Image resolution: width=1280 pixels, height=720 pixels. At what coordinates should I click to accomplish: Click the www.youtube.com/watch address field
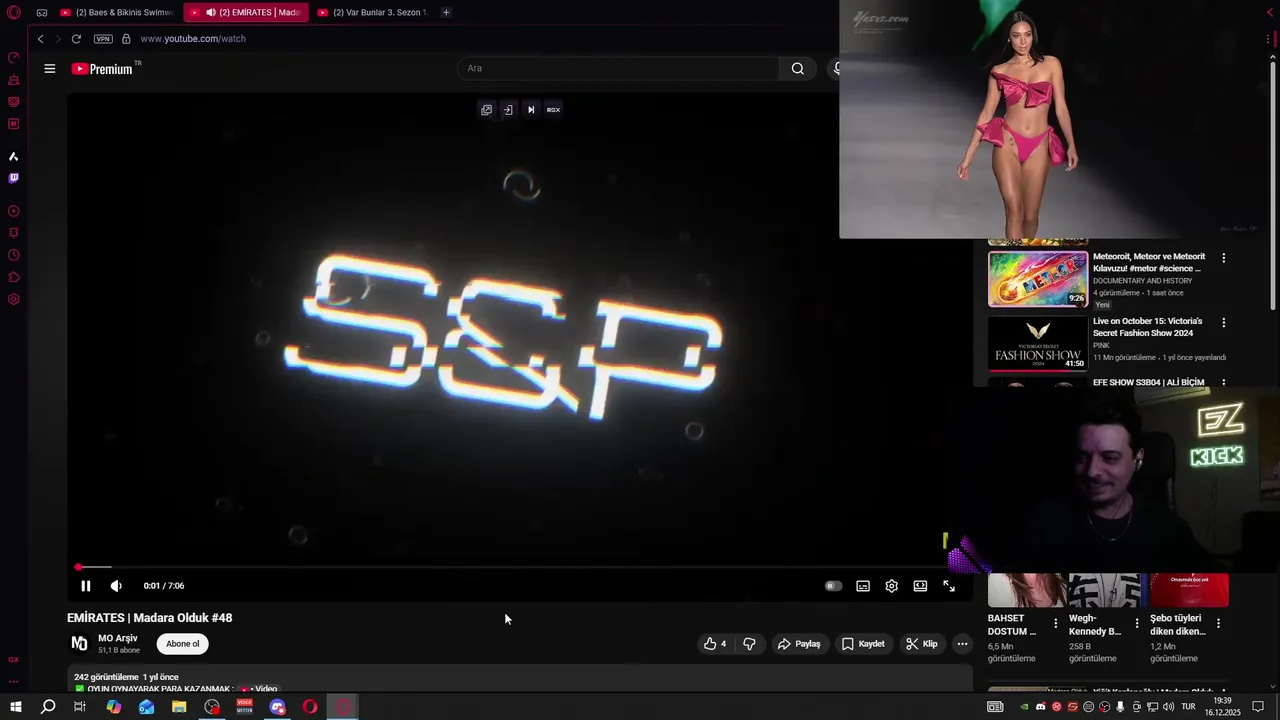[193, 39]
